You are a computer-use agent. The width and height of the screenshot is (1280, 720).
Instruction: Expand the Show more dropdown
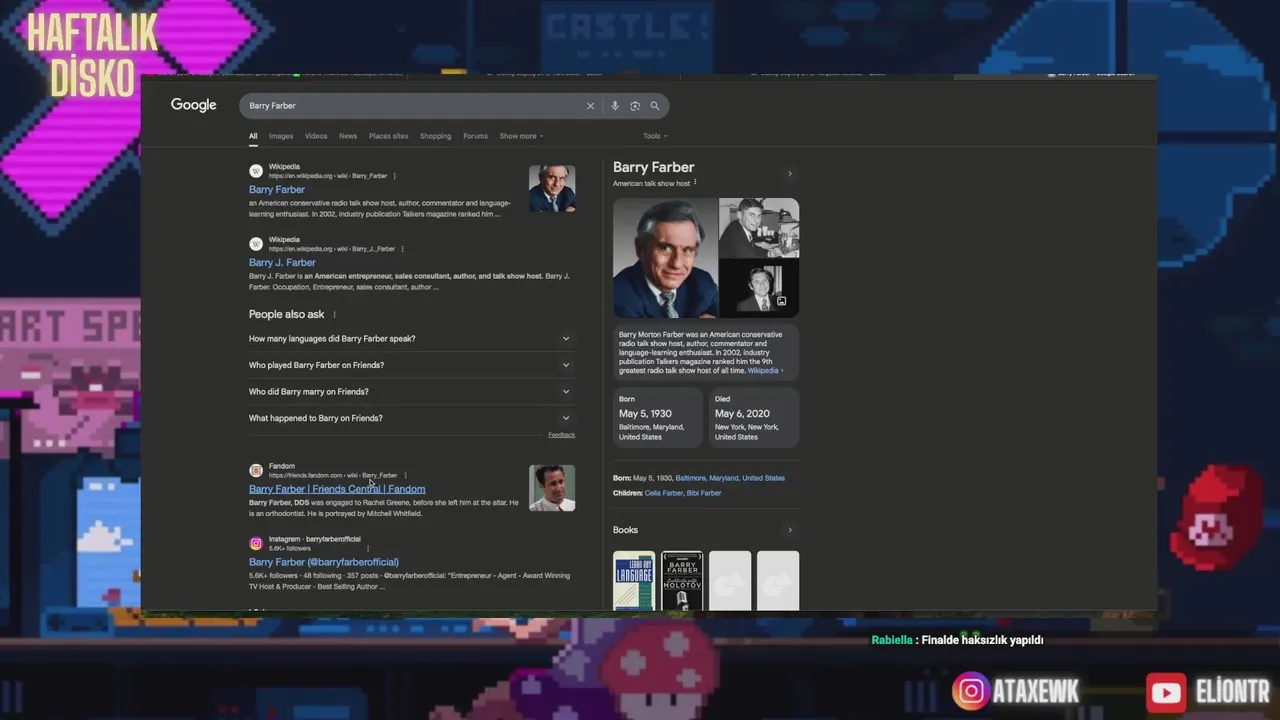521,136
